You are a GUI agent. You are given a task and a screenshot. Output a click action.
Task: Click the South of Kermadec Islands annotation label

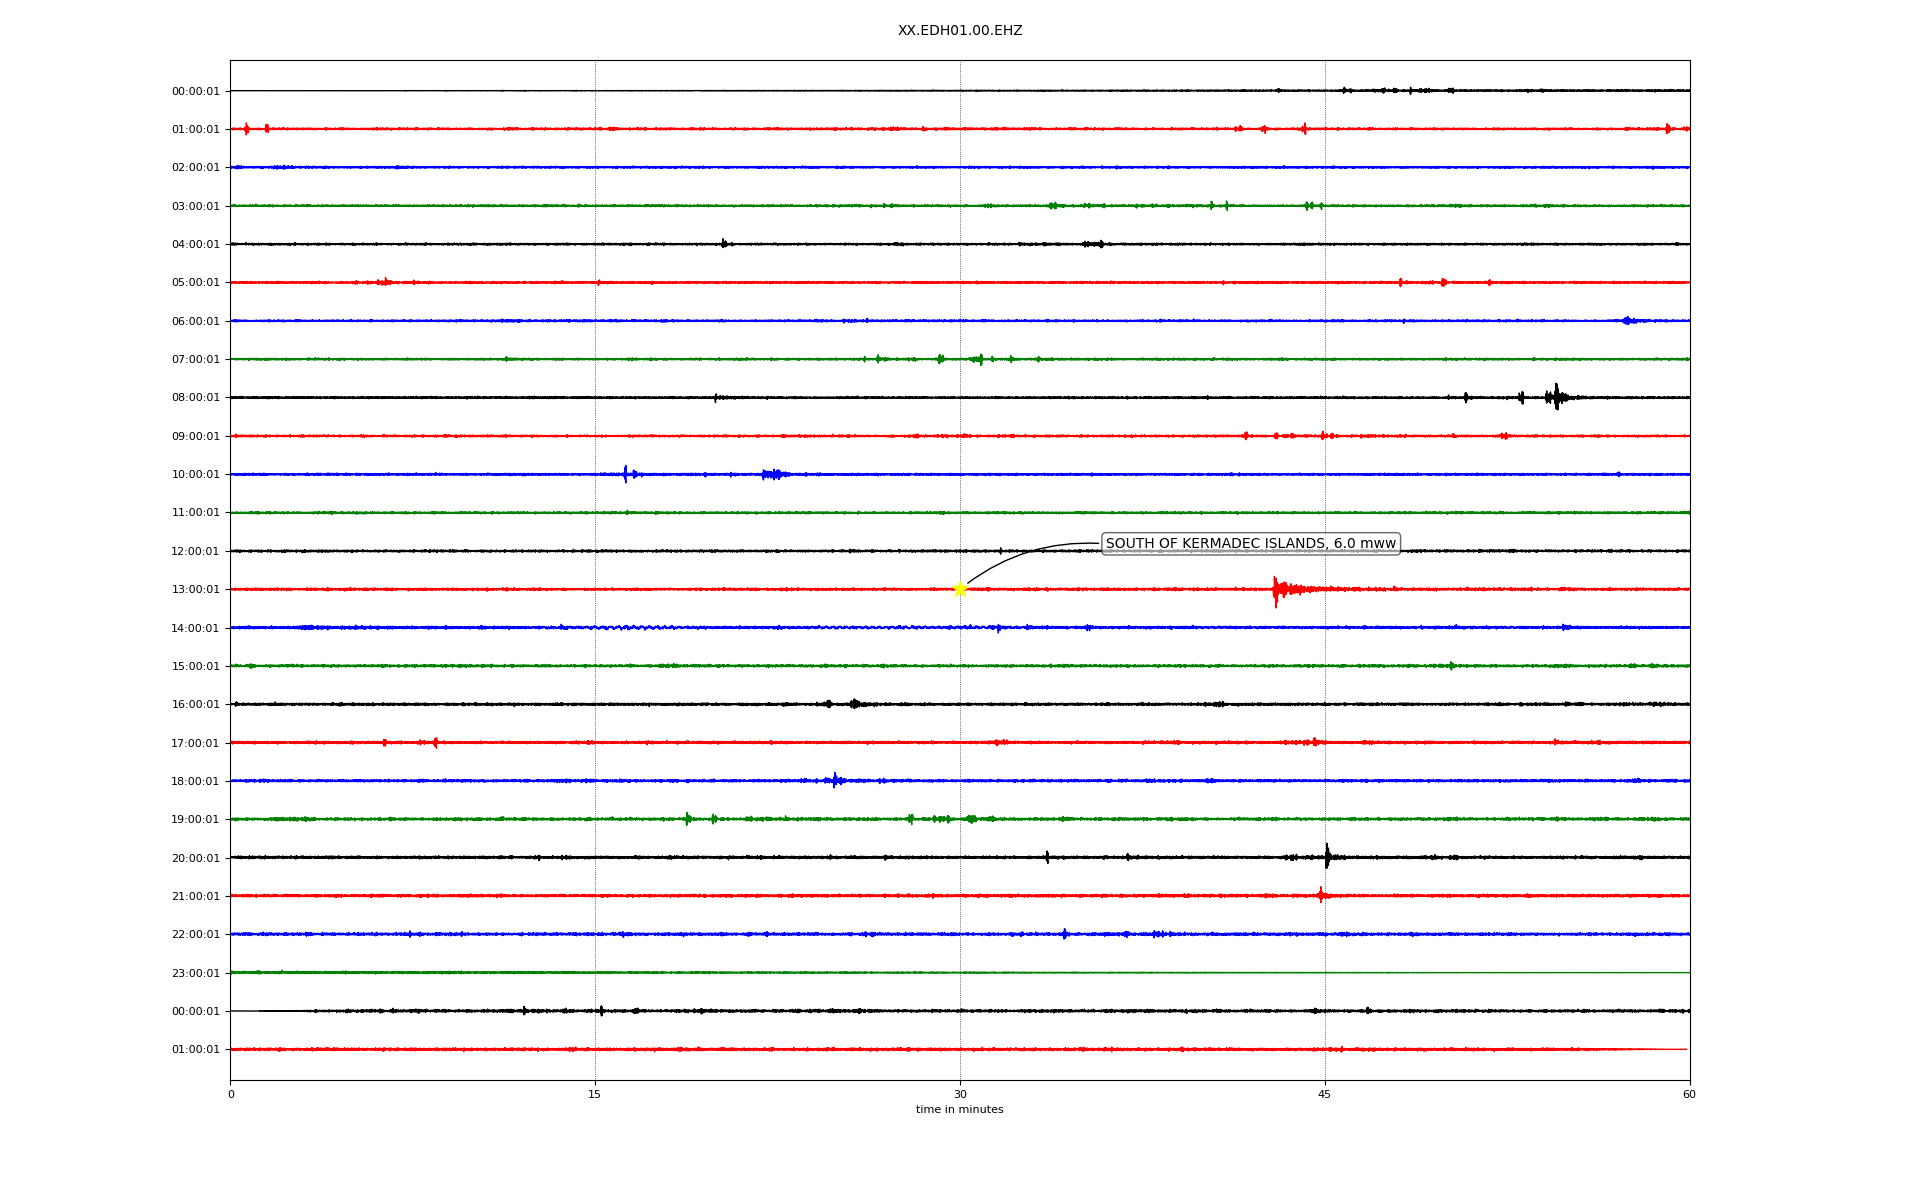click(x=1250, y=544)
